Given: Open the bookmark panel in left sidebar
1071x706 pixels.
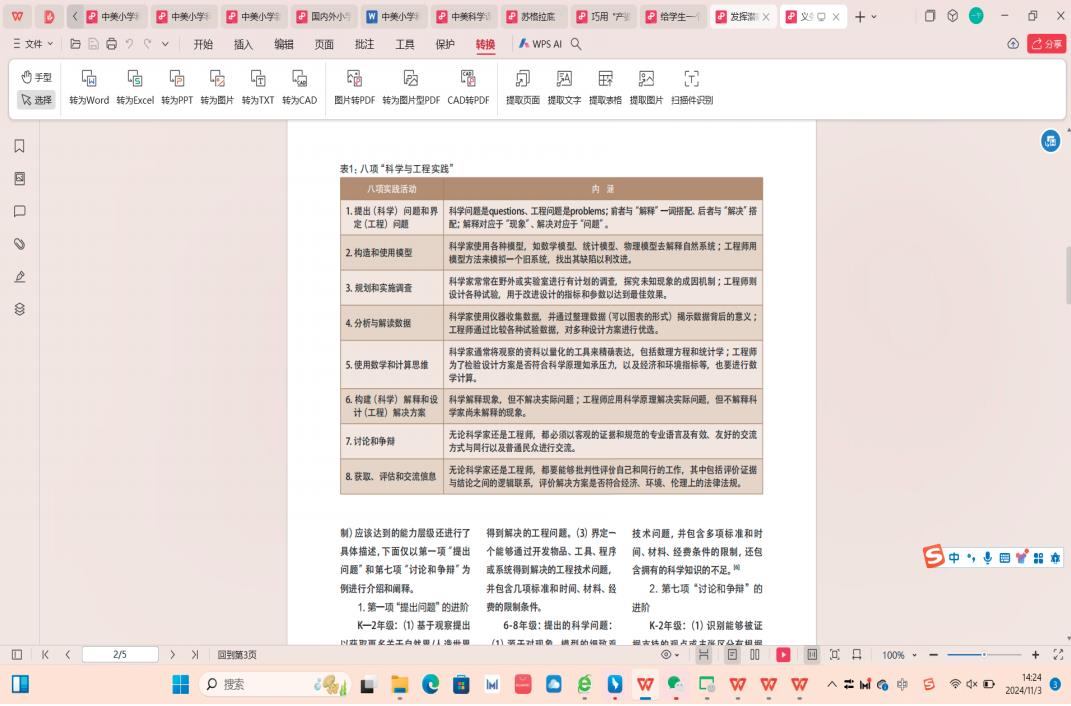Looking at the screenshot, I should pos(19,146).
